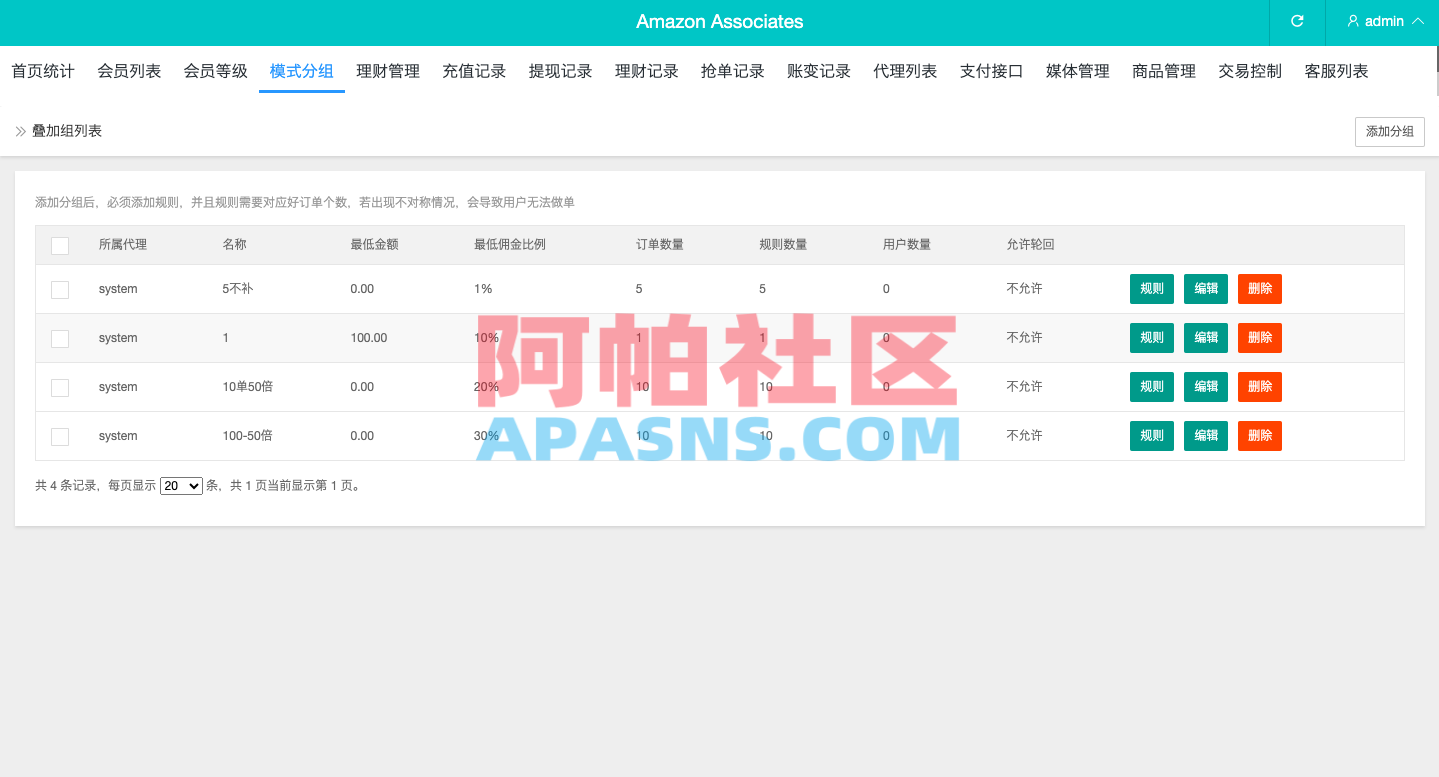Click the refresh icon in header

click(x=1297, y=21)
